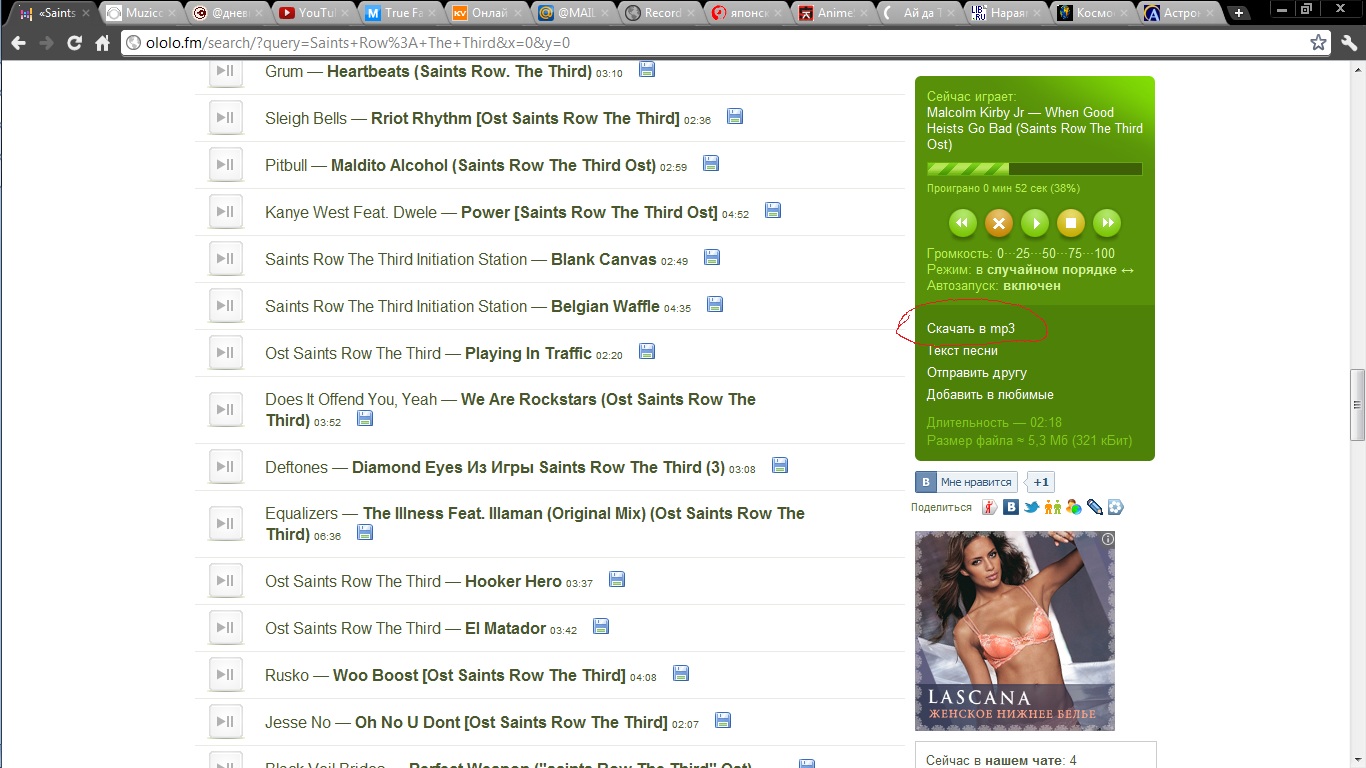Viewport: 1366px width, 768px height.
Task: Skip to next track in the player
Action: [1106, 223]
